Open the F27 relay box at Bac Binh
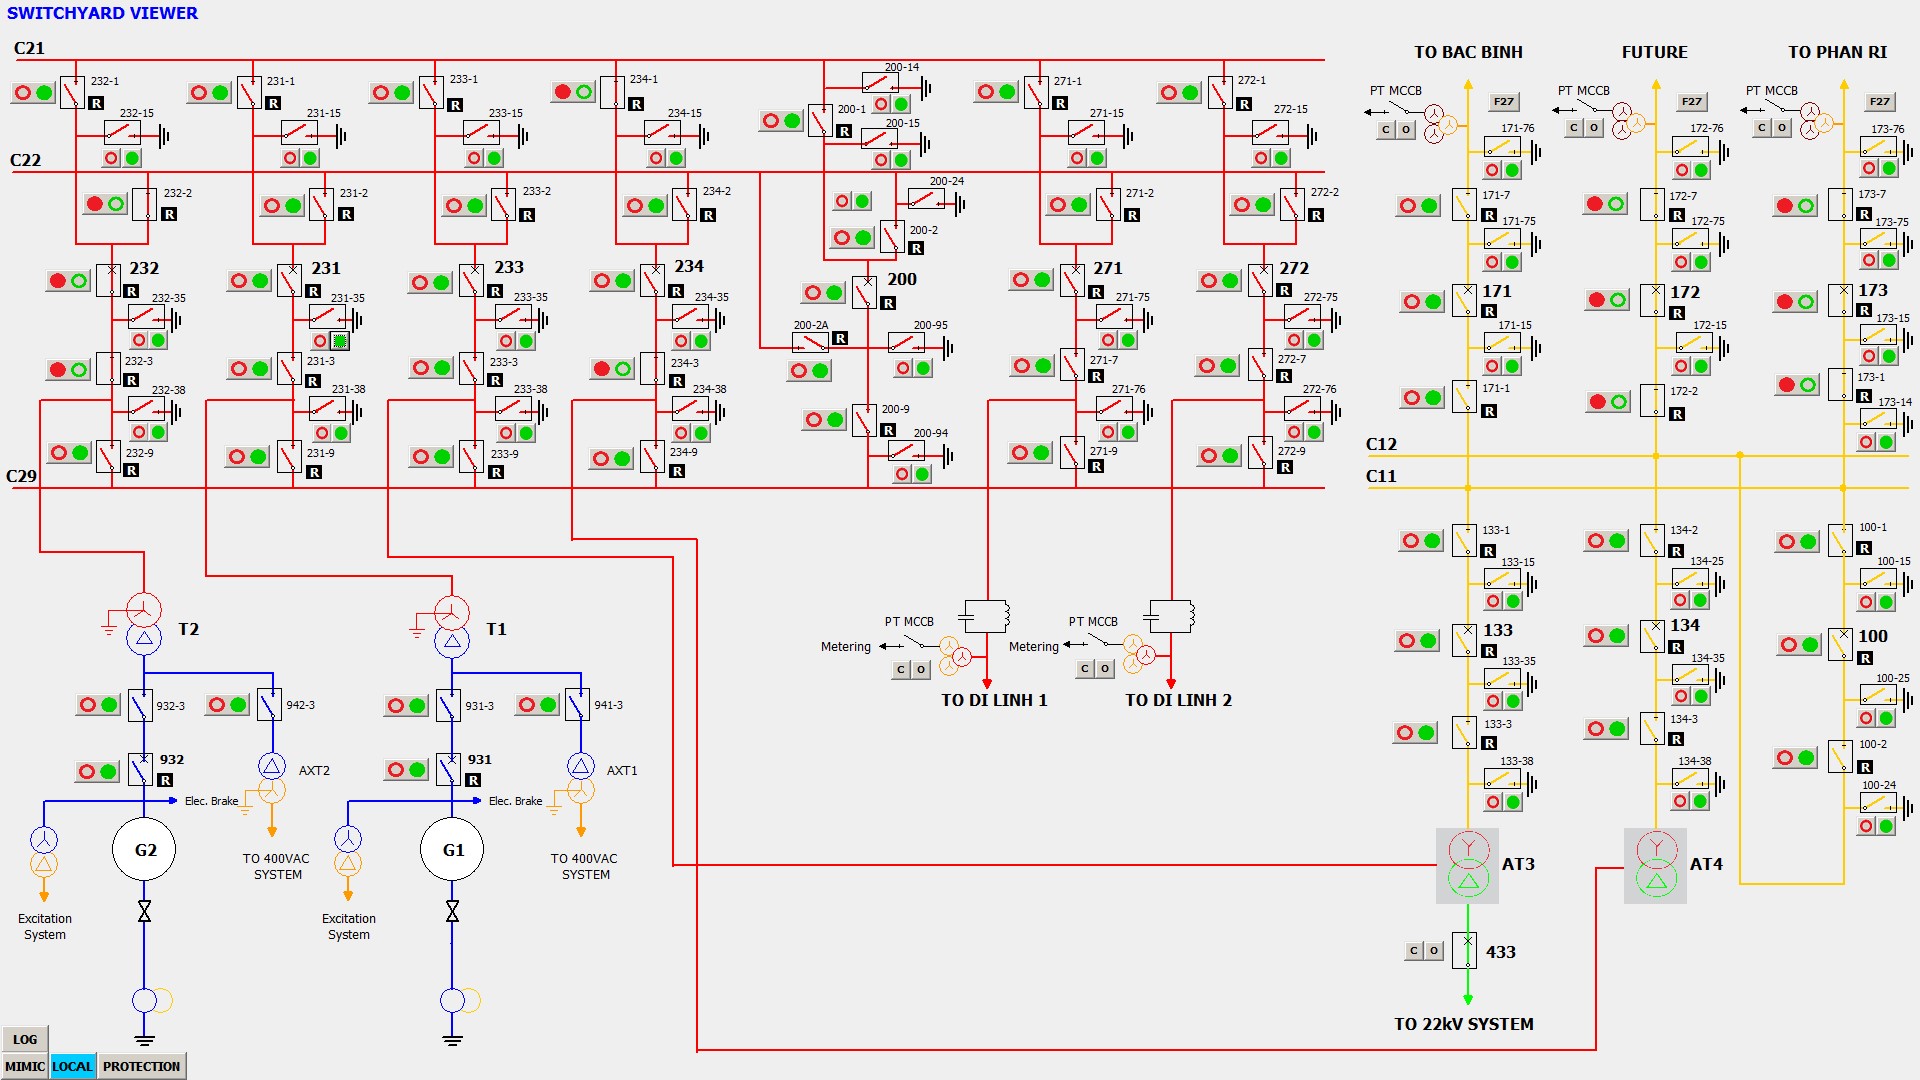Viewport: 1920px width, 1080px height. point(1503,101)
